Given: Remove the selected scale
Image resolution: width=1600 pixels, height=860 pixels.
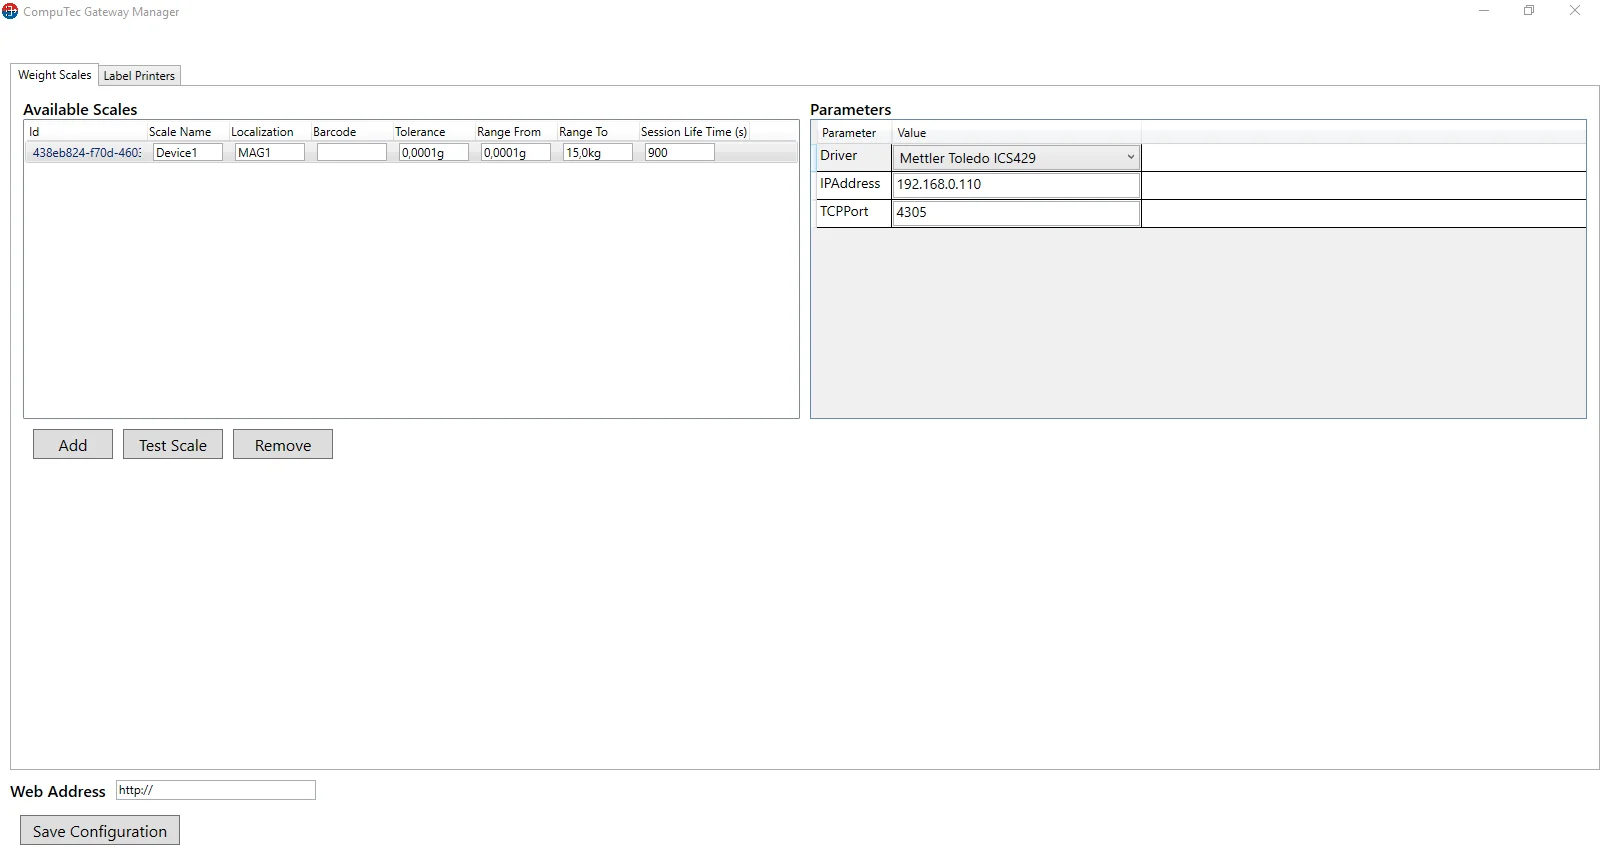Looking at the screenshot, I should pos(282,445).
